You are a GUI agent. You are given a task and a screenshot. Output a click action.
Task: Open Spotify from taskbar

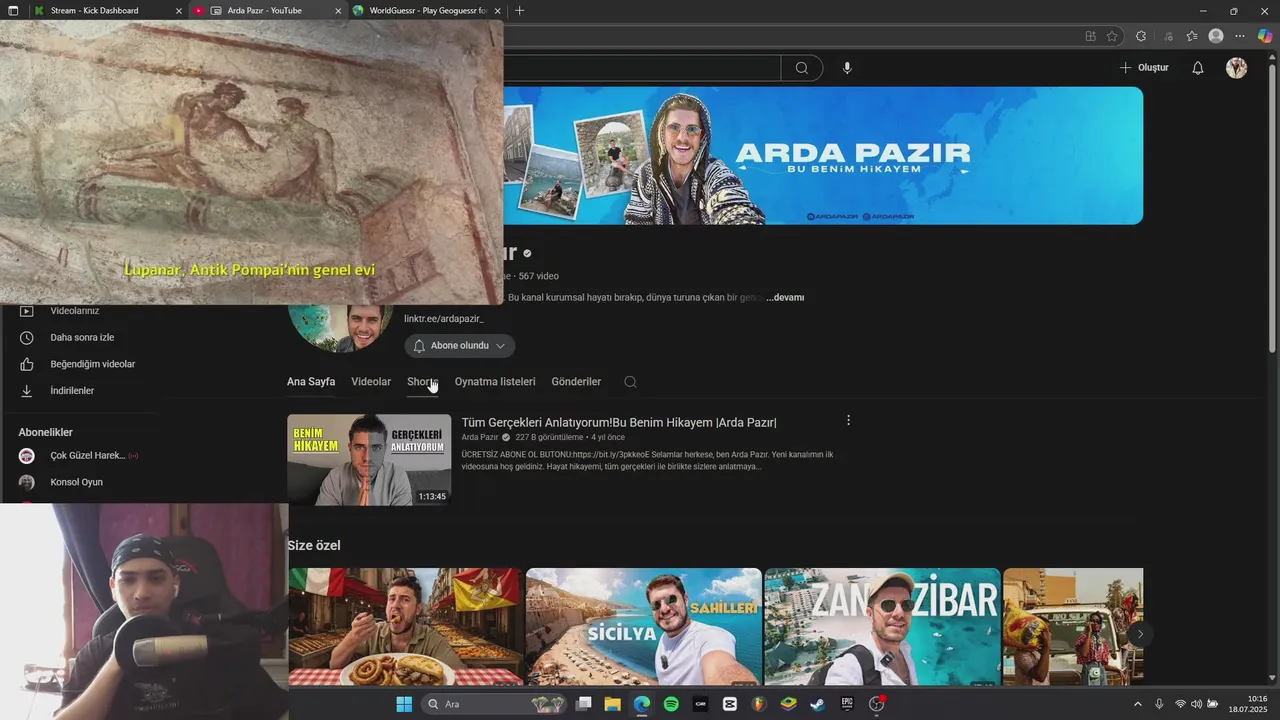click(x=671, y=704)
